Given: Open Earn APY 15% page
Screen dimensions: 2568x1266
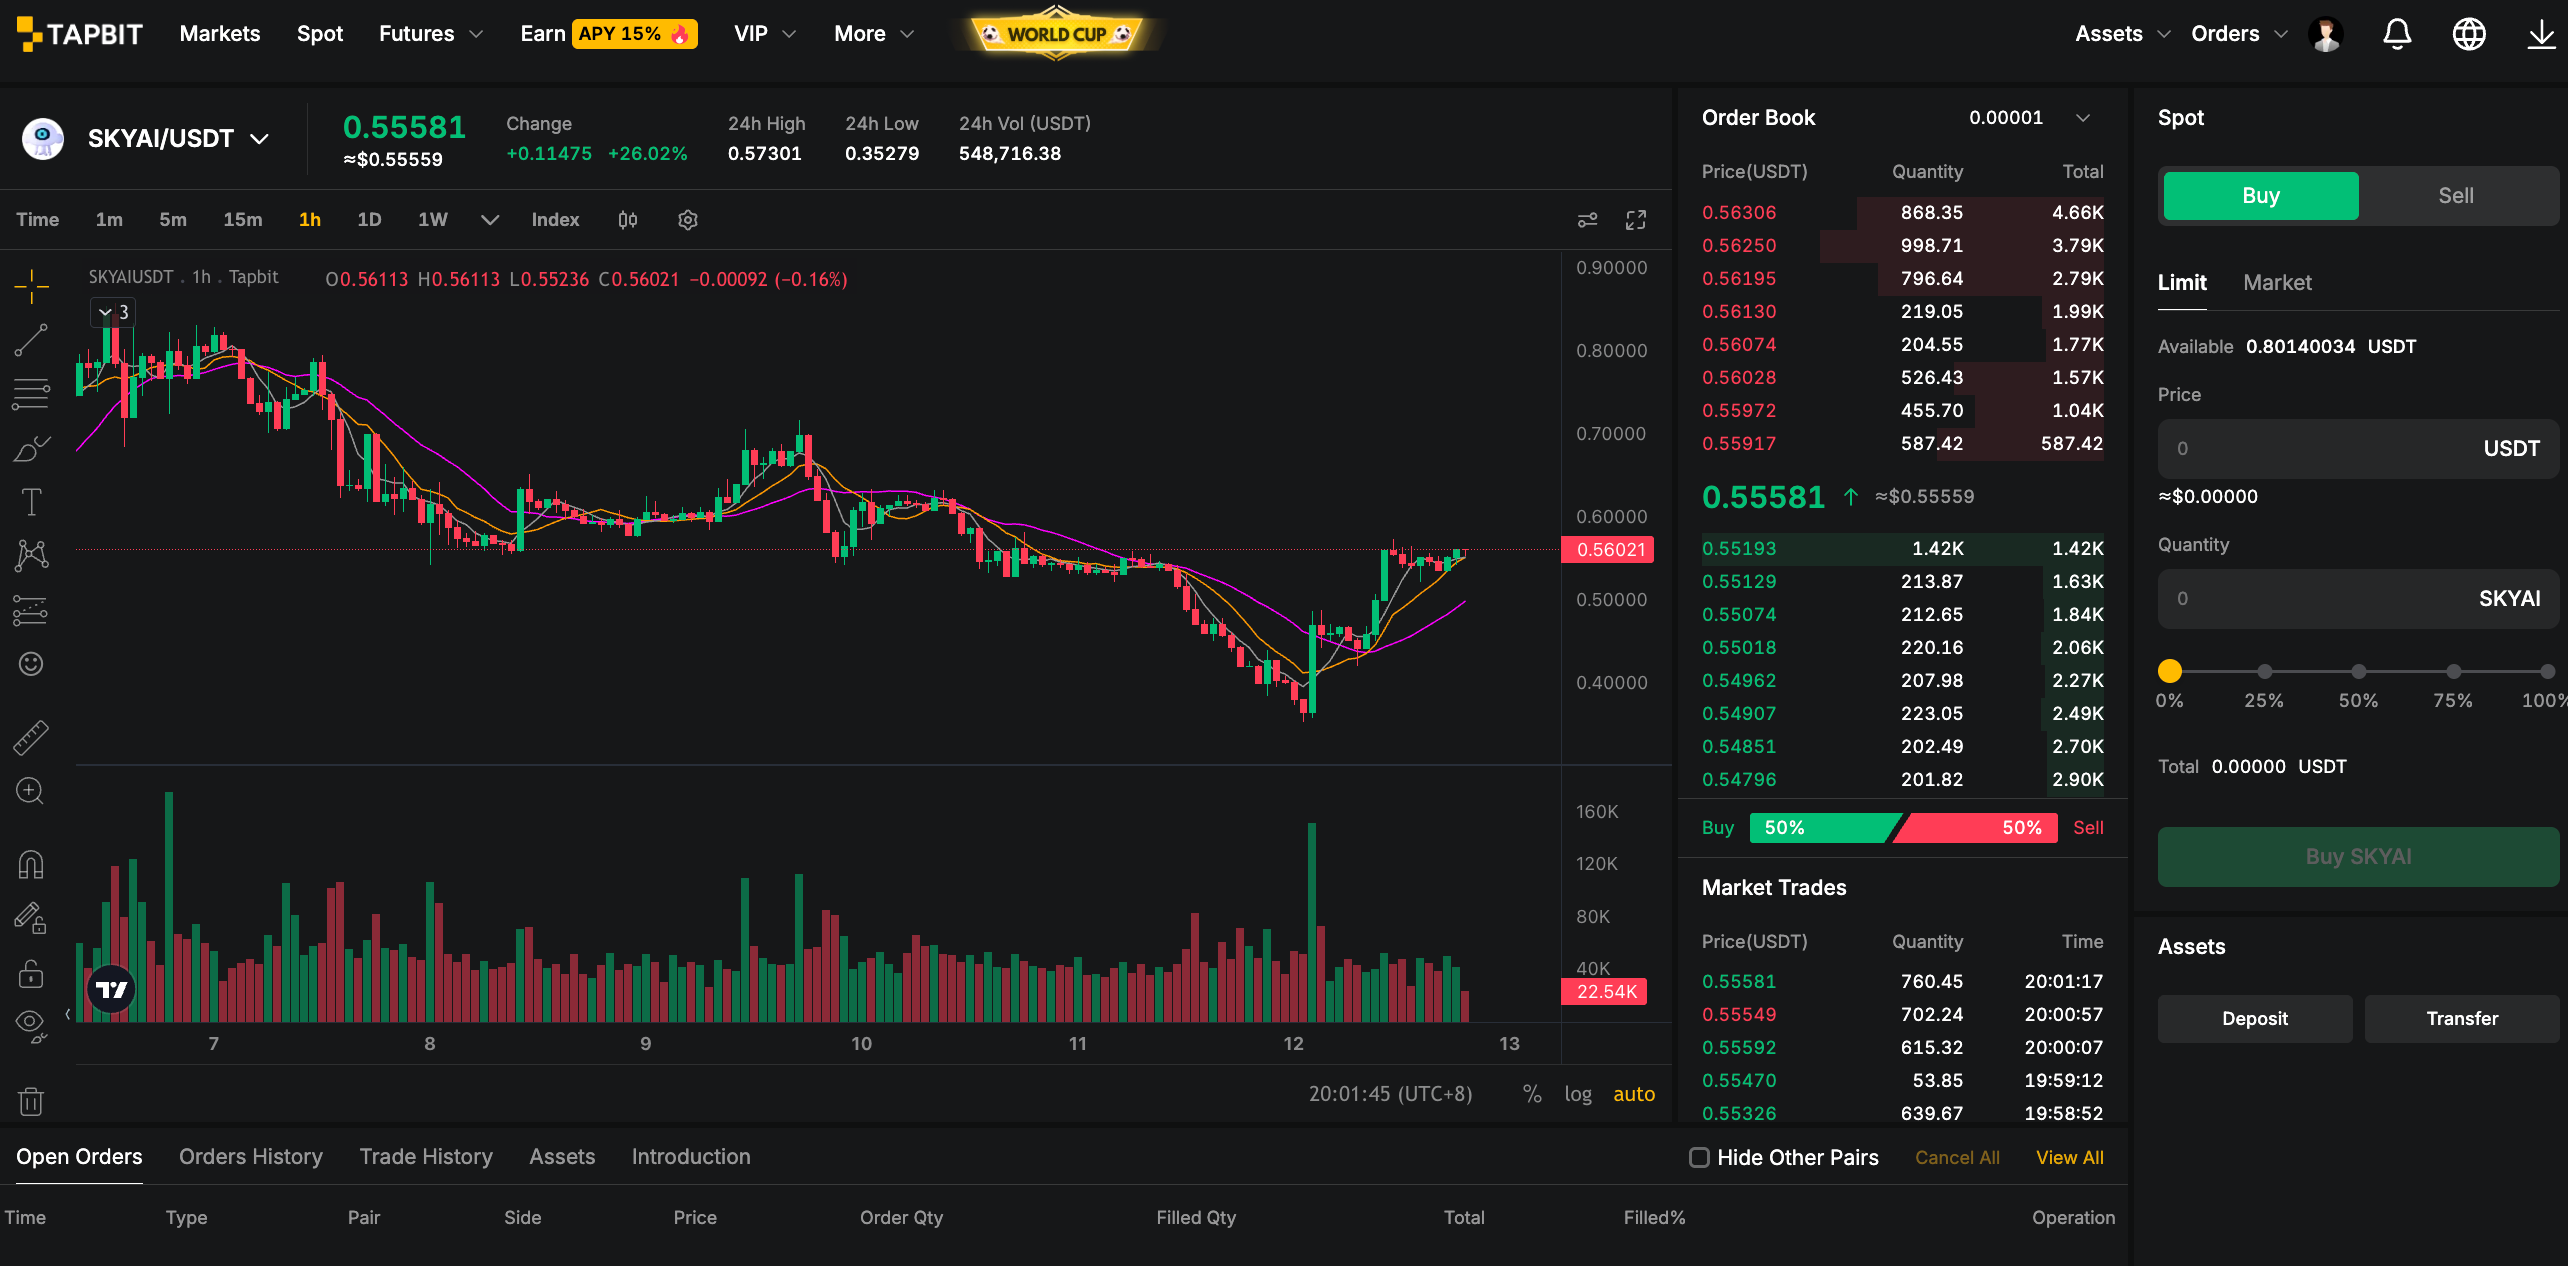Looking at the screenshot, I should coord(608,34).
